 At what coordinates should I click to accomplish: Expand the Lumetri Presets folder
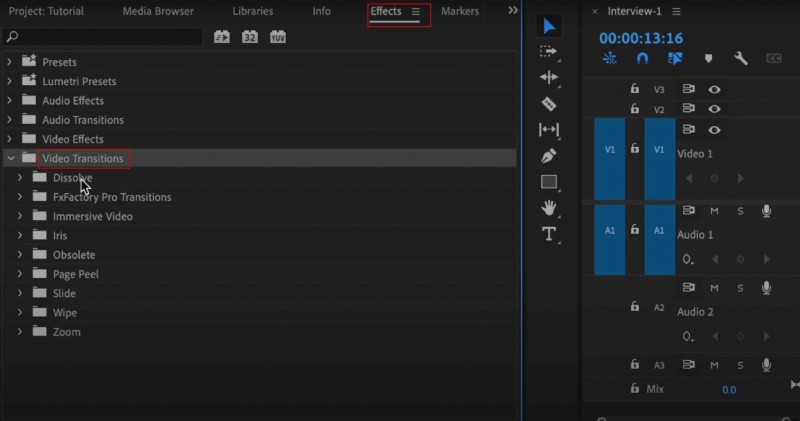coord(9,81)
